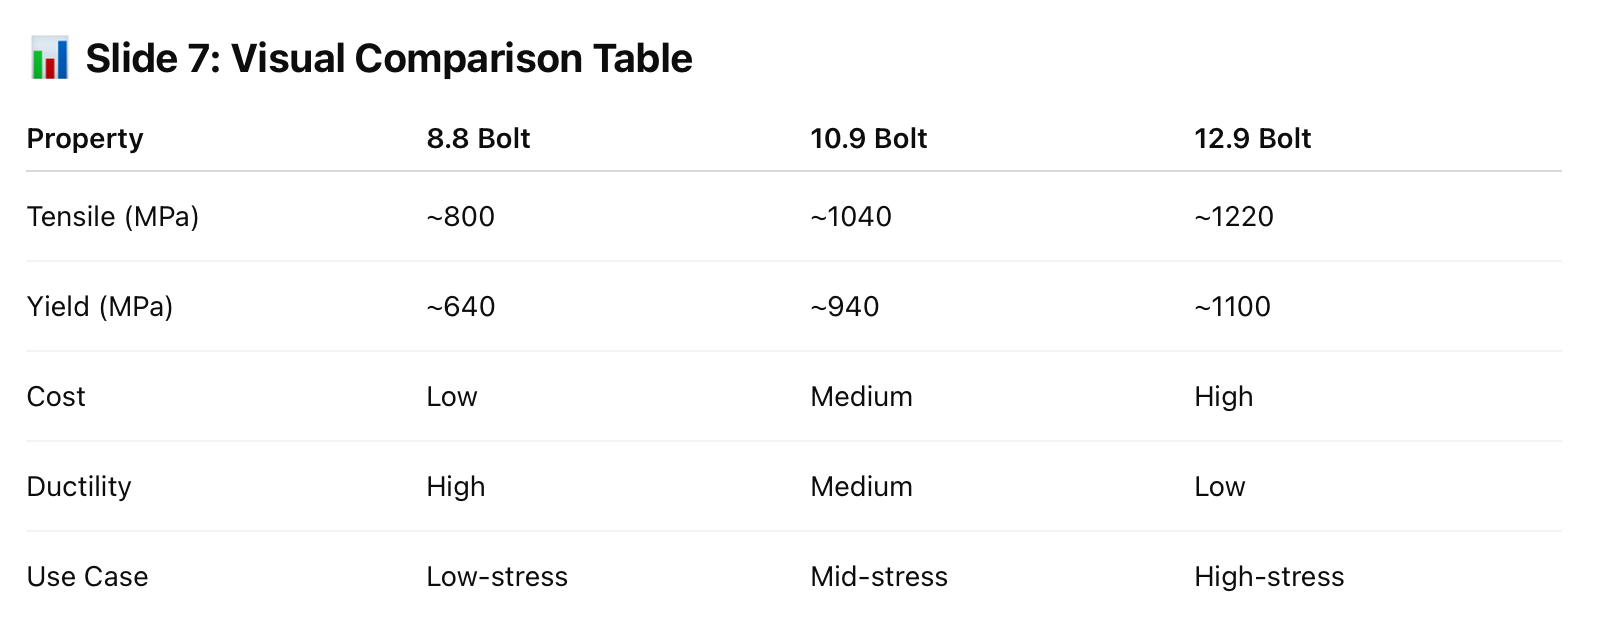
Task: Select the Cost row label
Action: tap(56, 397)
